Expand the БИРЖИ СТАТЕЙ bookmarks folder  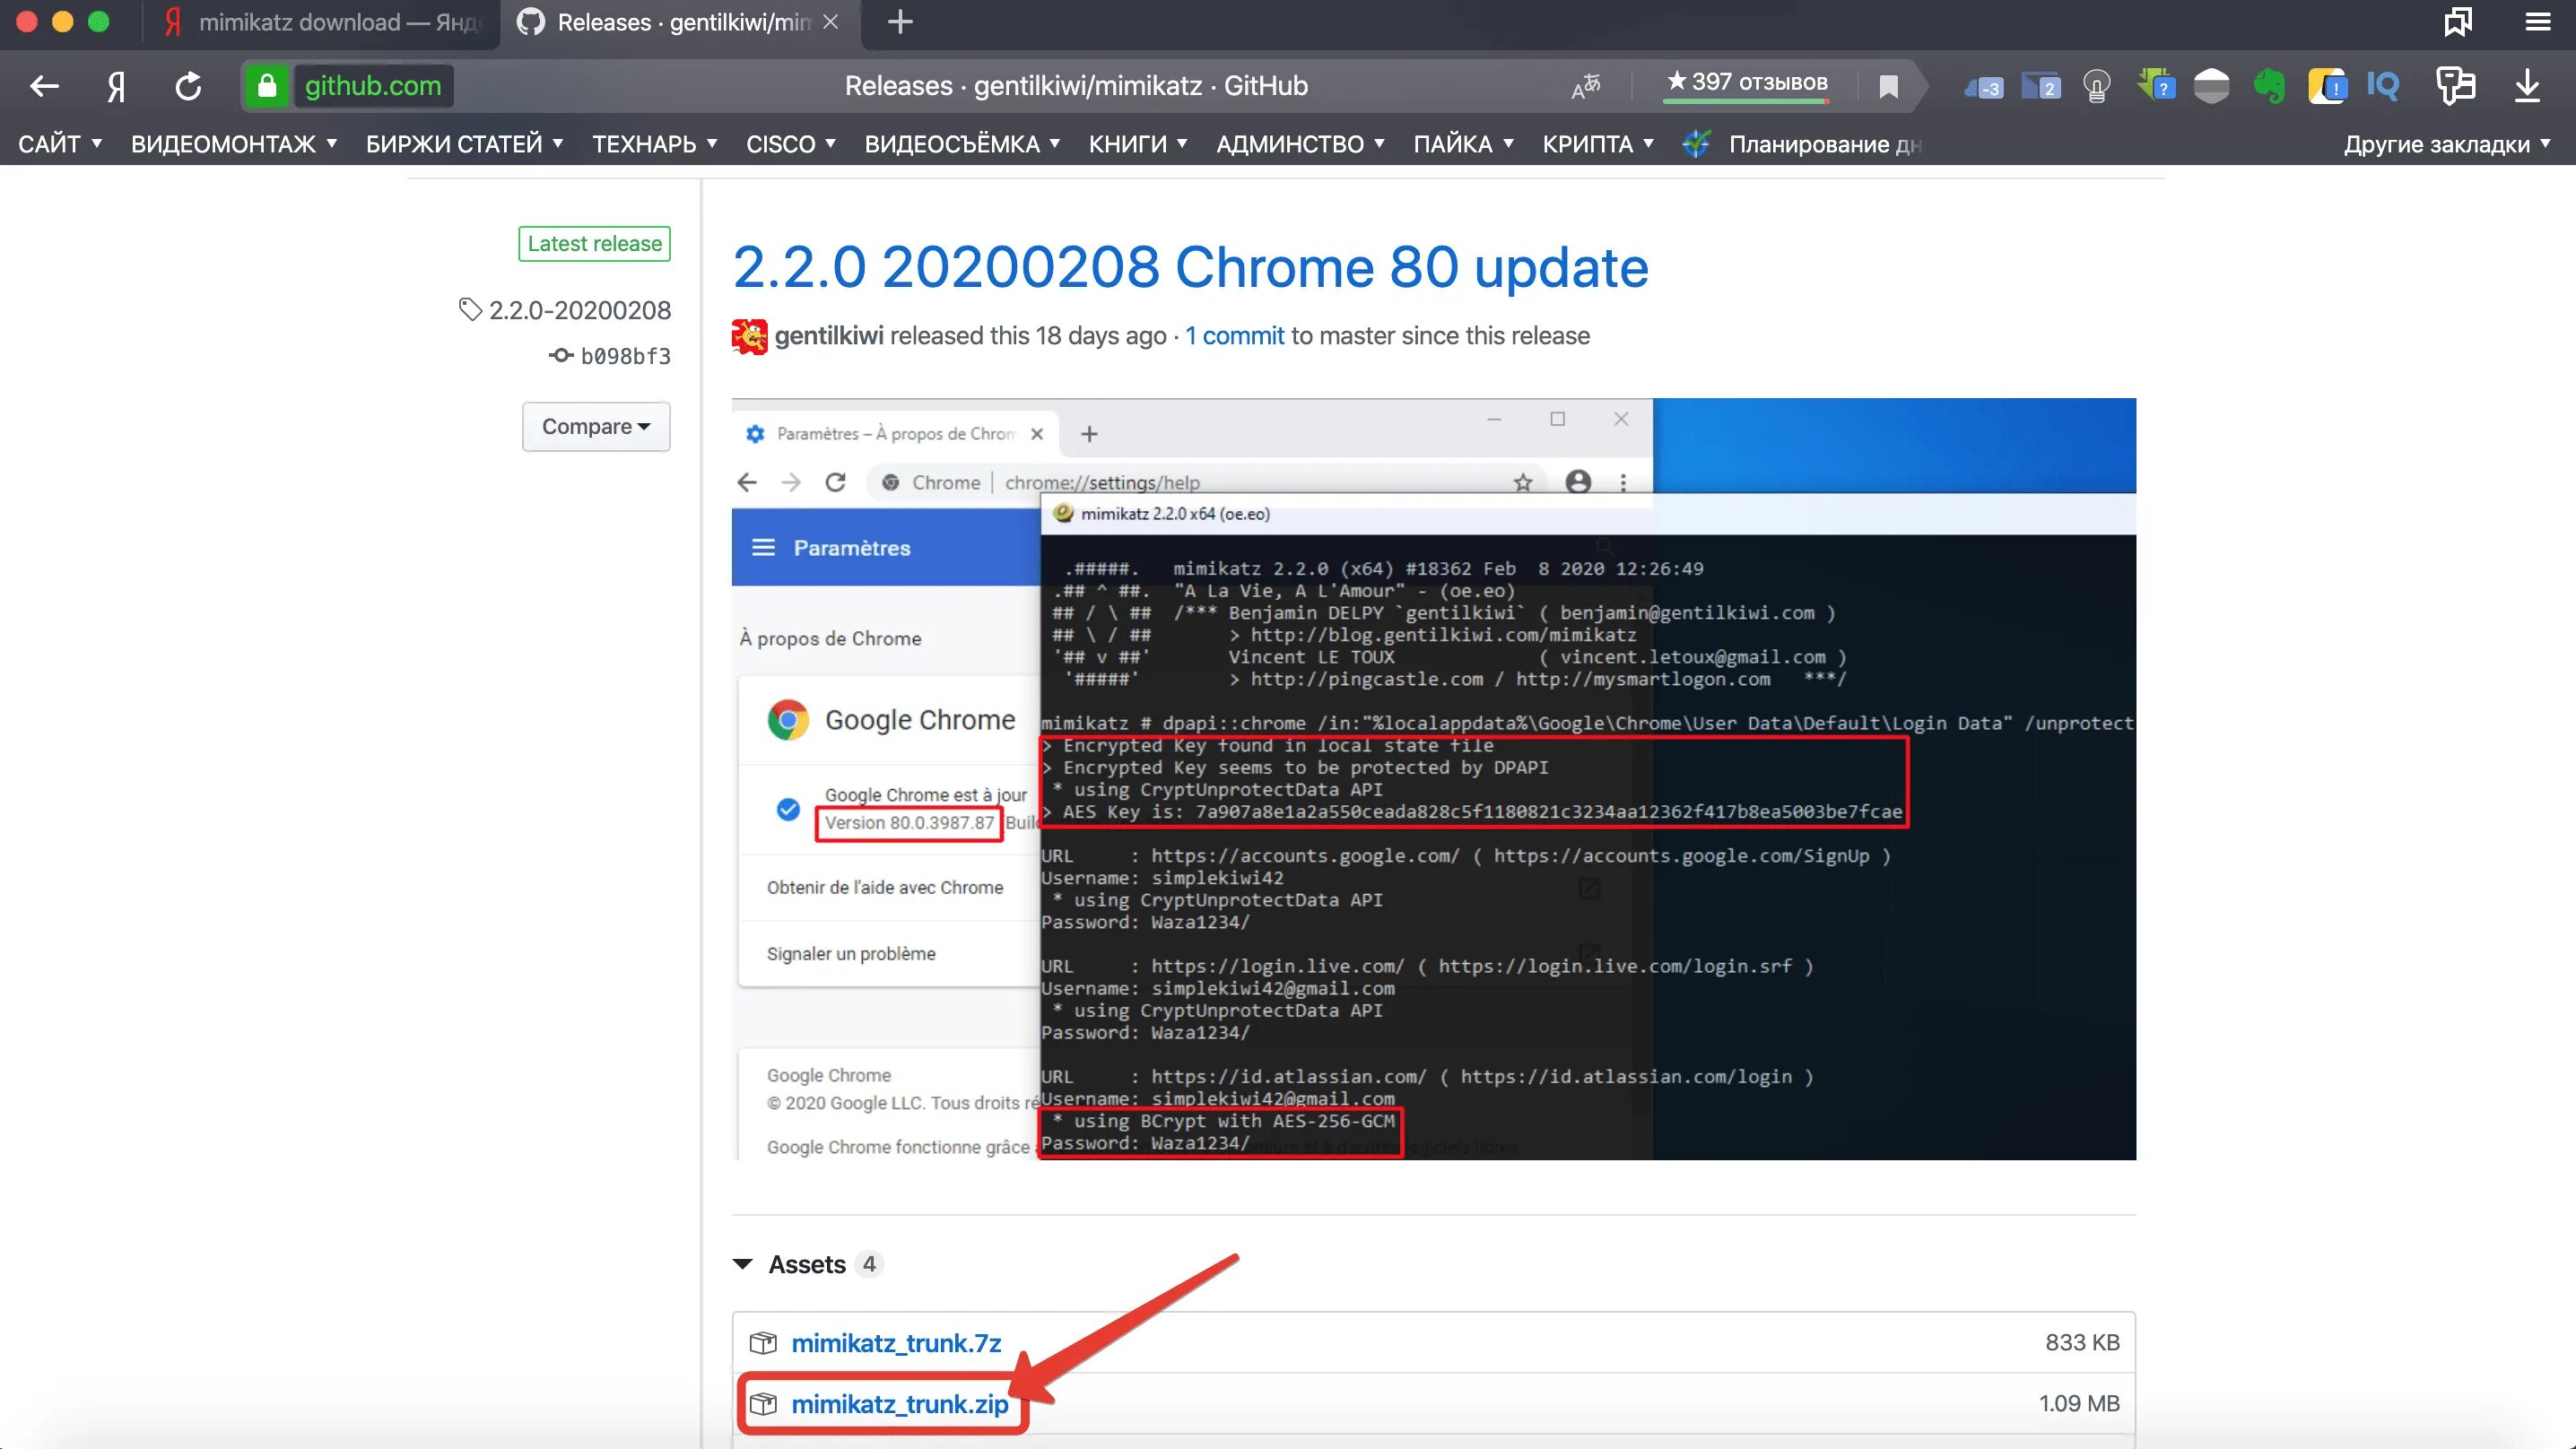[464, 144]
